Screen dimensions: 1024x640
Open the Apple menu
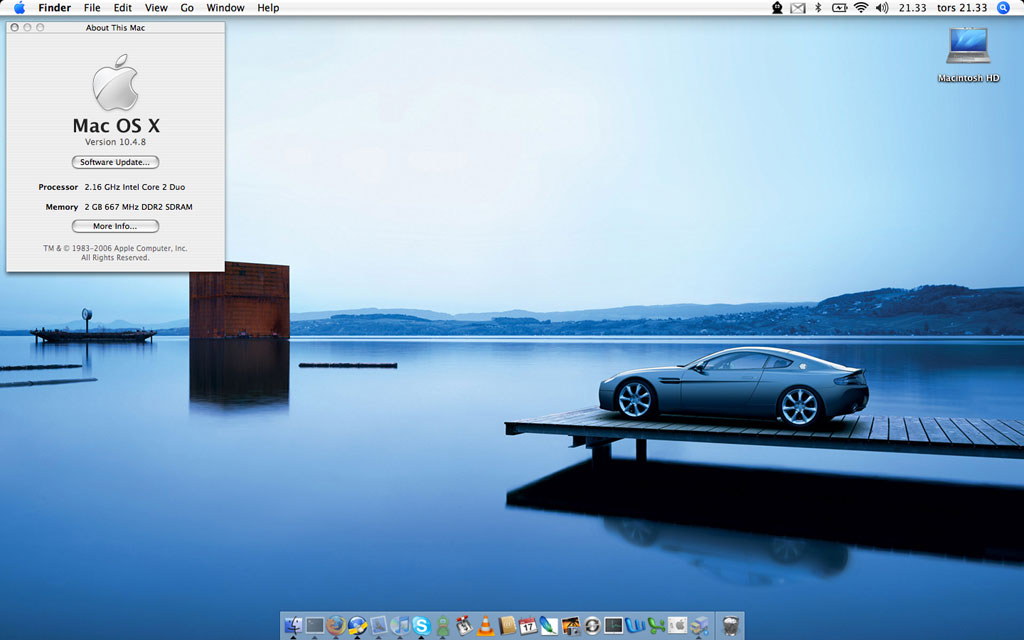(20, 8)
